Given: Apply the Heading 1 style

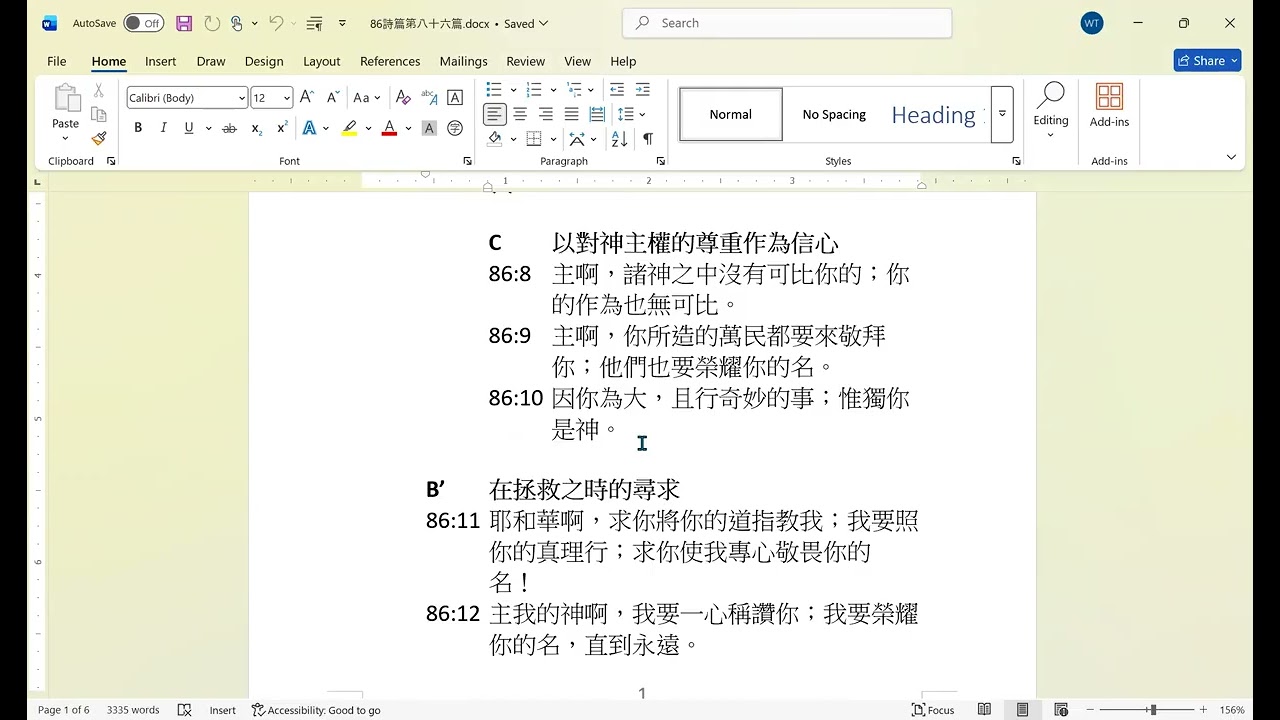Looking at the screenshot, I should tap(936, 114).
